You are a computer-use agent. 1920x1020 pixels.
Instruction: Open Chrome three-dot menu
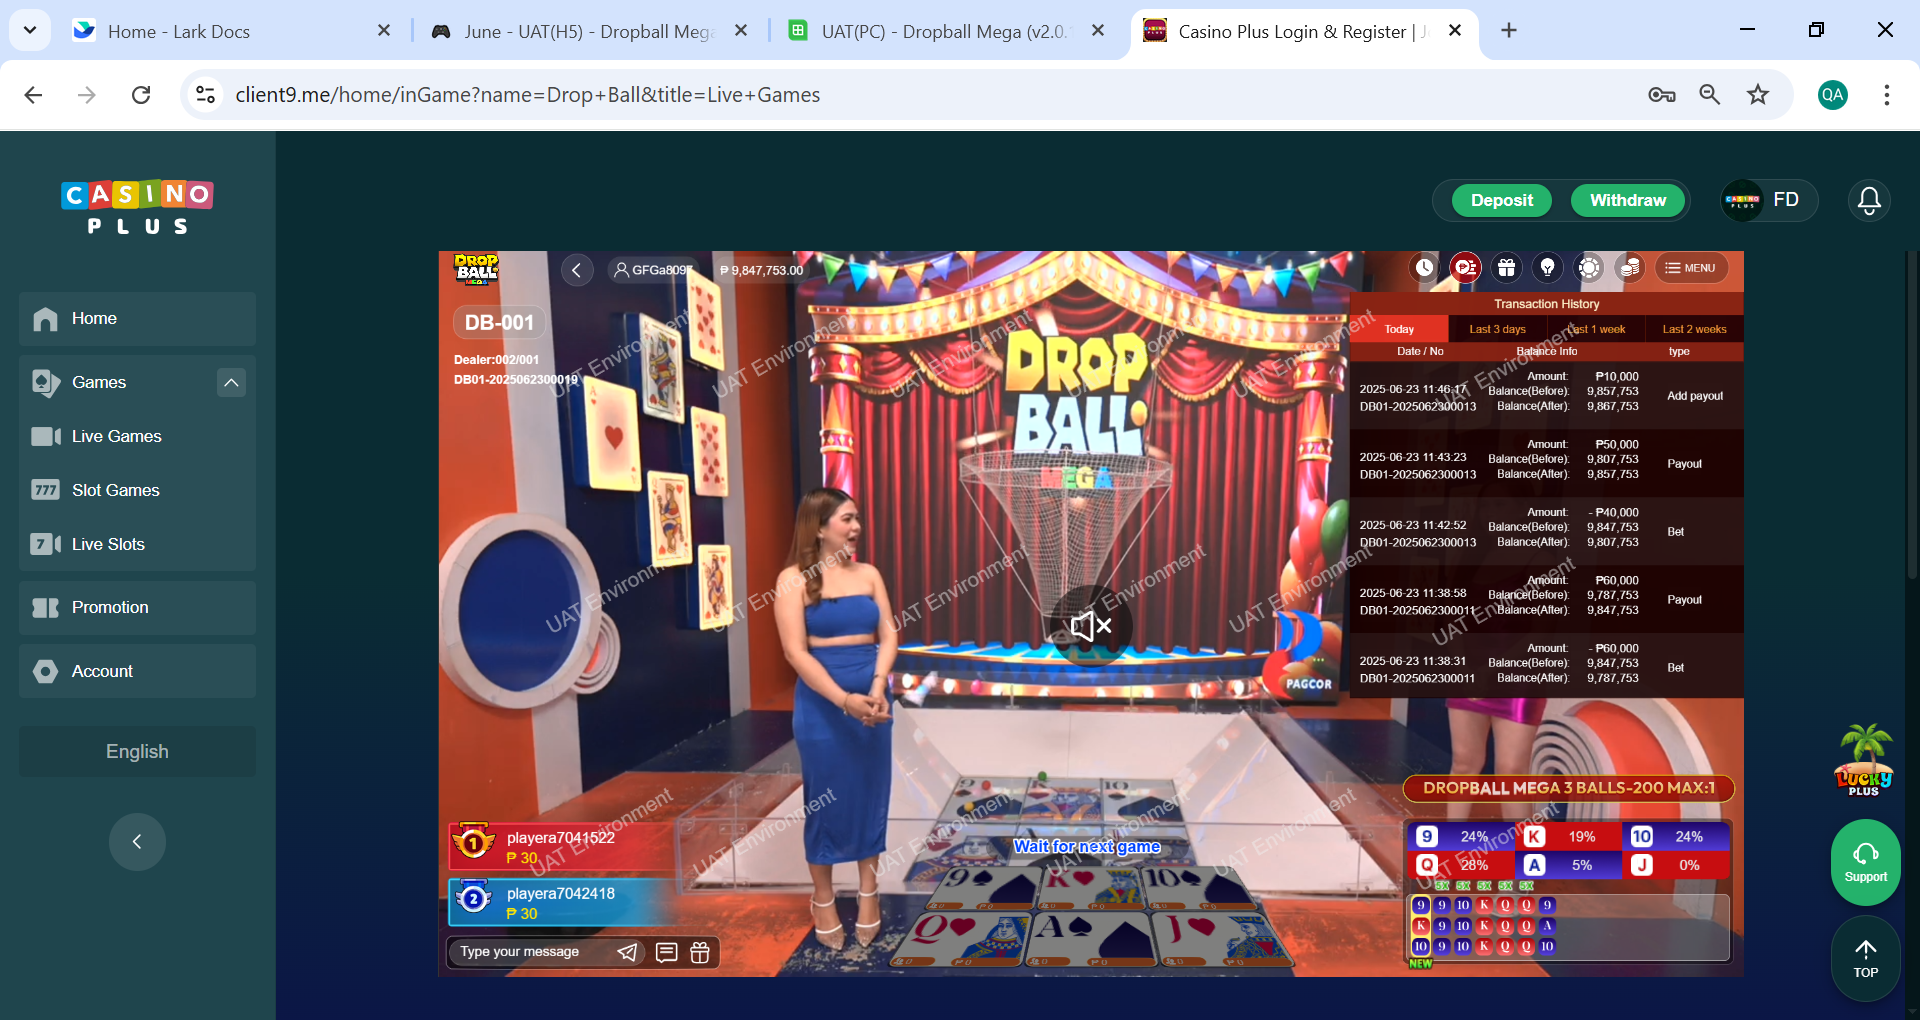(x=1886, y=95)
